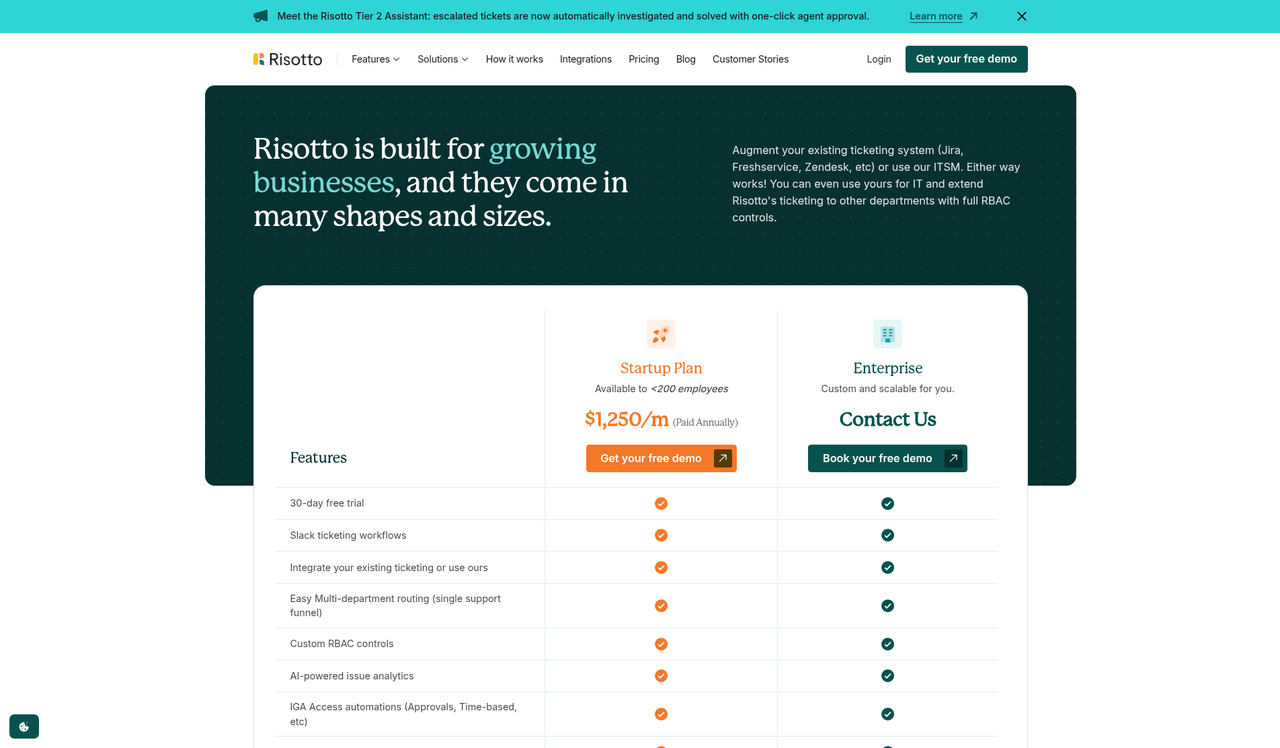
Task: Click the Enterprise checkmark for Slack ticketing workflows
Action: click(888, 535)
